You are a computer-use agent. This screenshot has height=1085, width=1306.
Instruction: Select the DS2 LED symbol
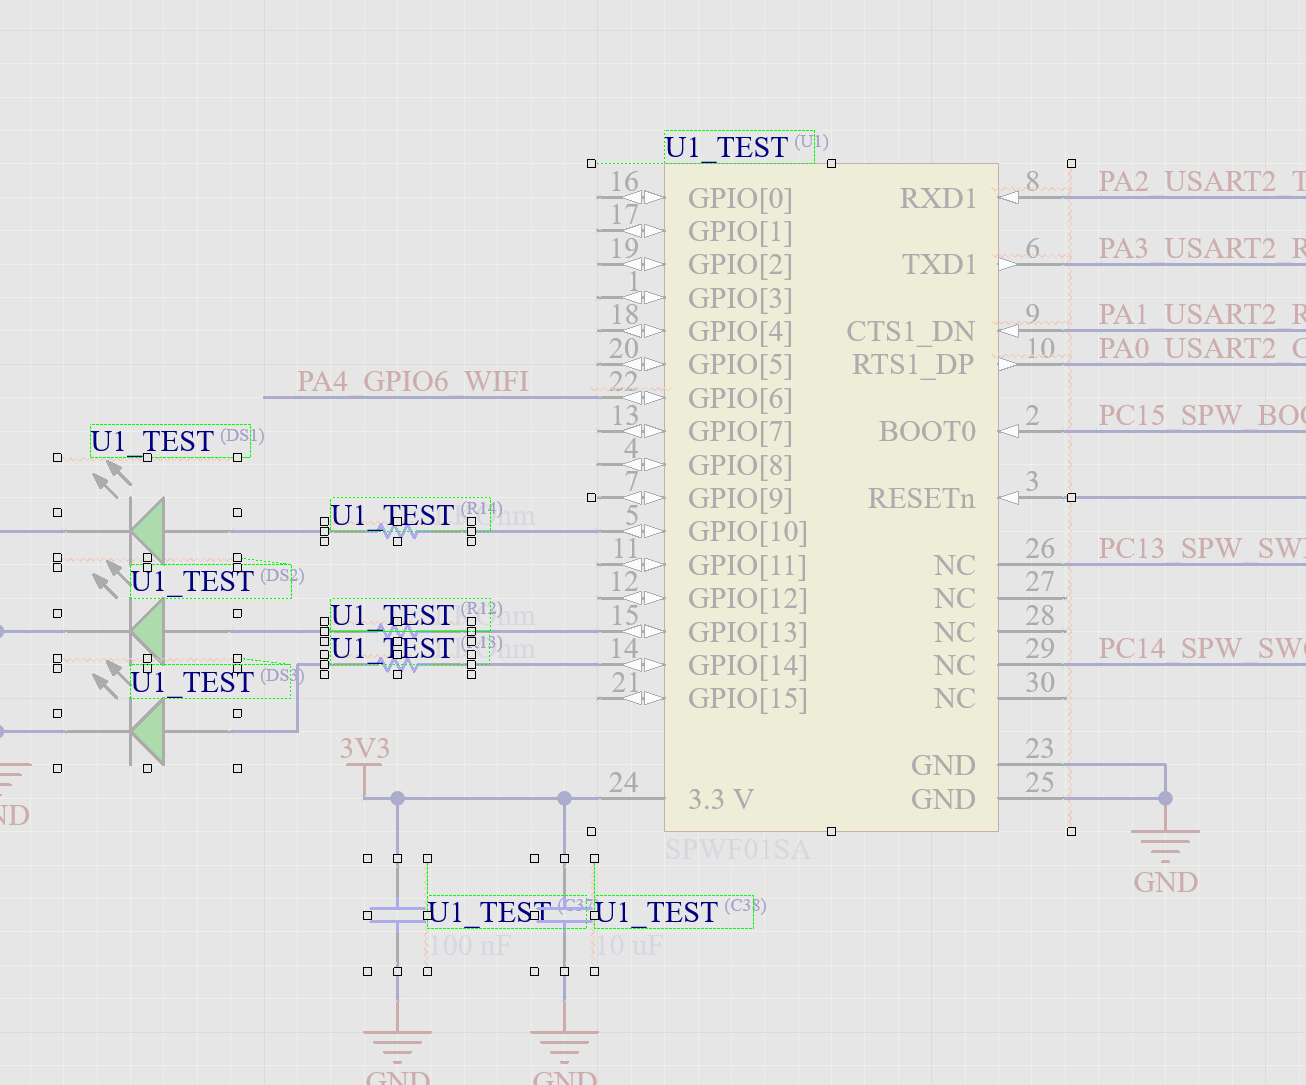pyautogui.click(x=147, y=631)
